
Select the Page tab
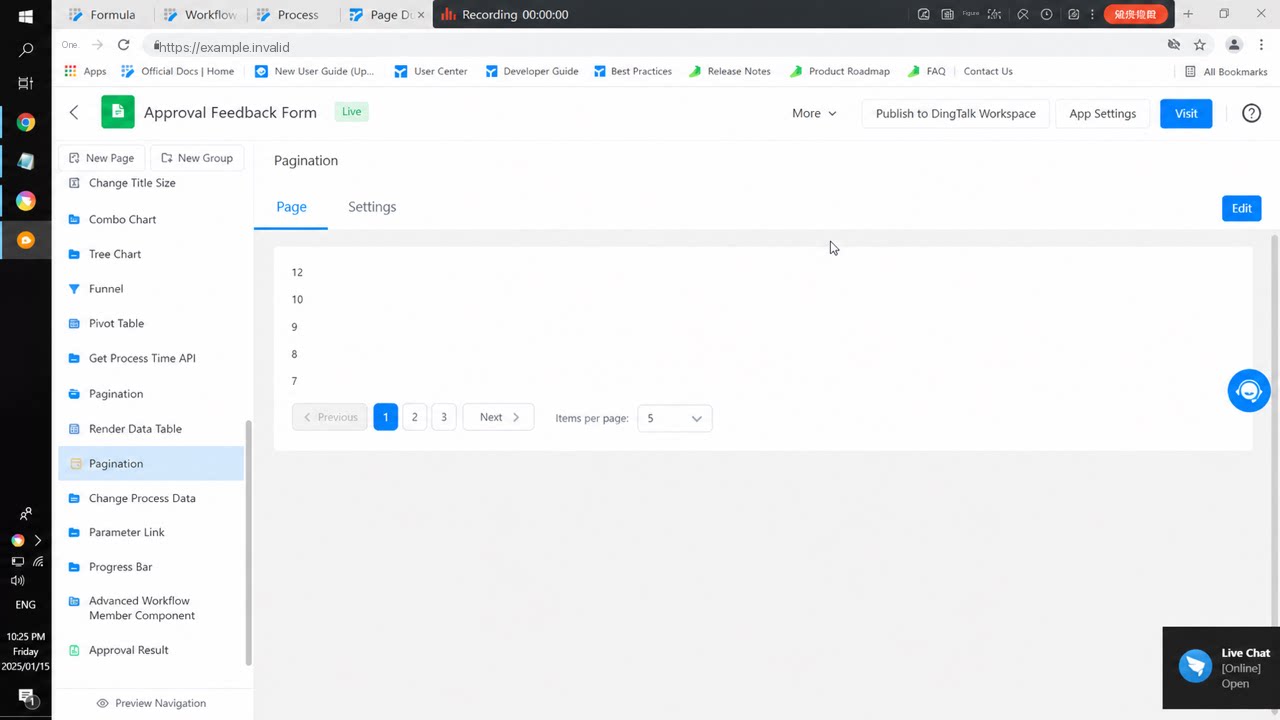(x=291, y=207)
